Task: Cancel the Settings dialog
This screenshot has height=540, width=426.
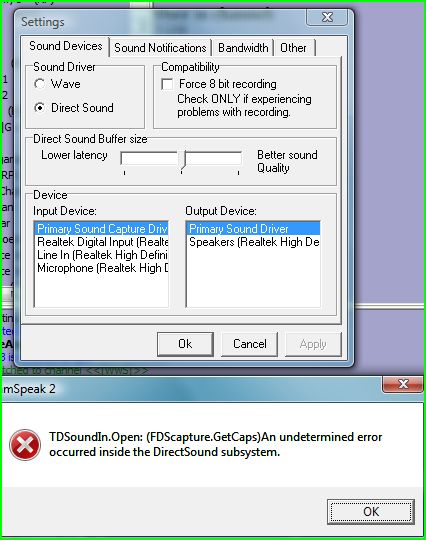Action: (x=250, y=344)
